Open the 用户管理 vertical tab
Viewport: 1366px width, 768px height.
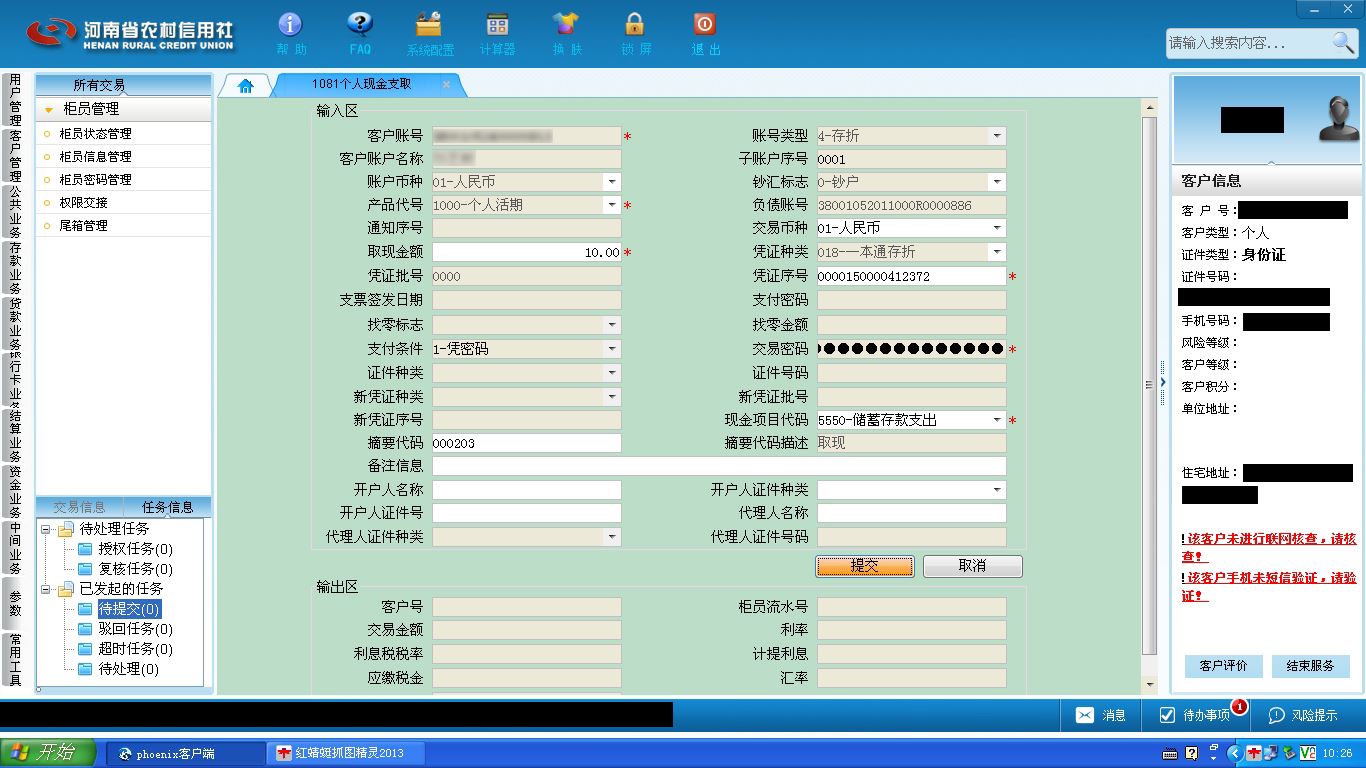tap(15, 100)
